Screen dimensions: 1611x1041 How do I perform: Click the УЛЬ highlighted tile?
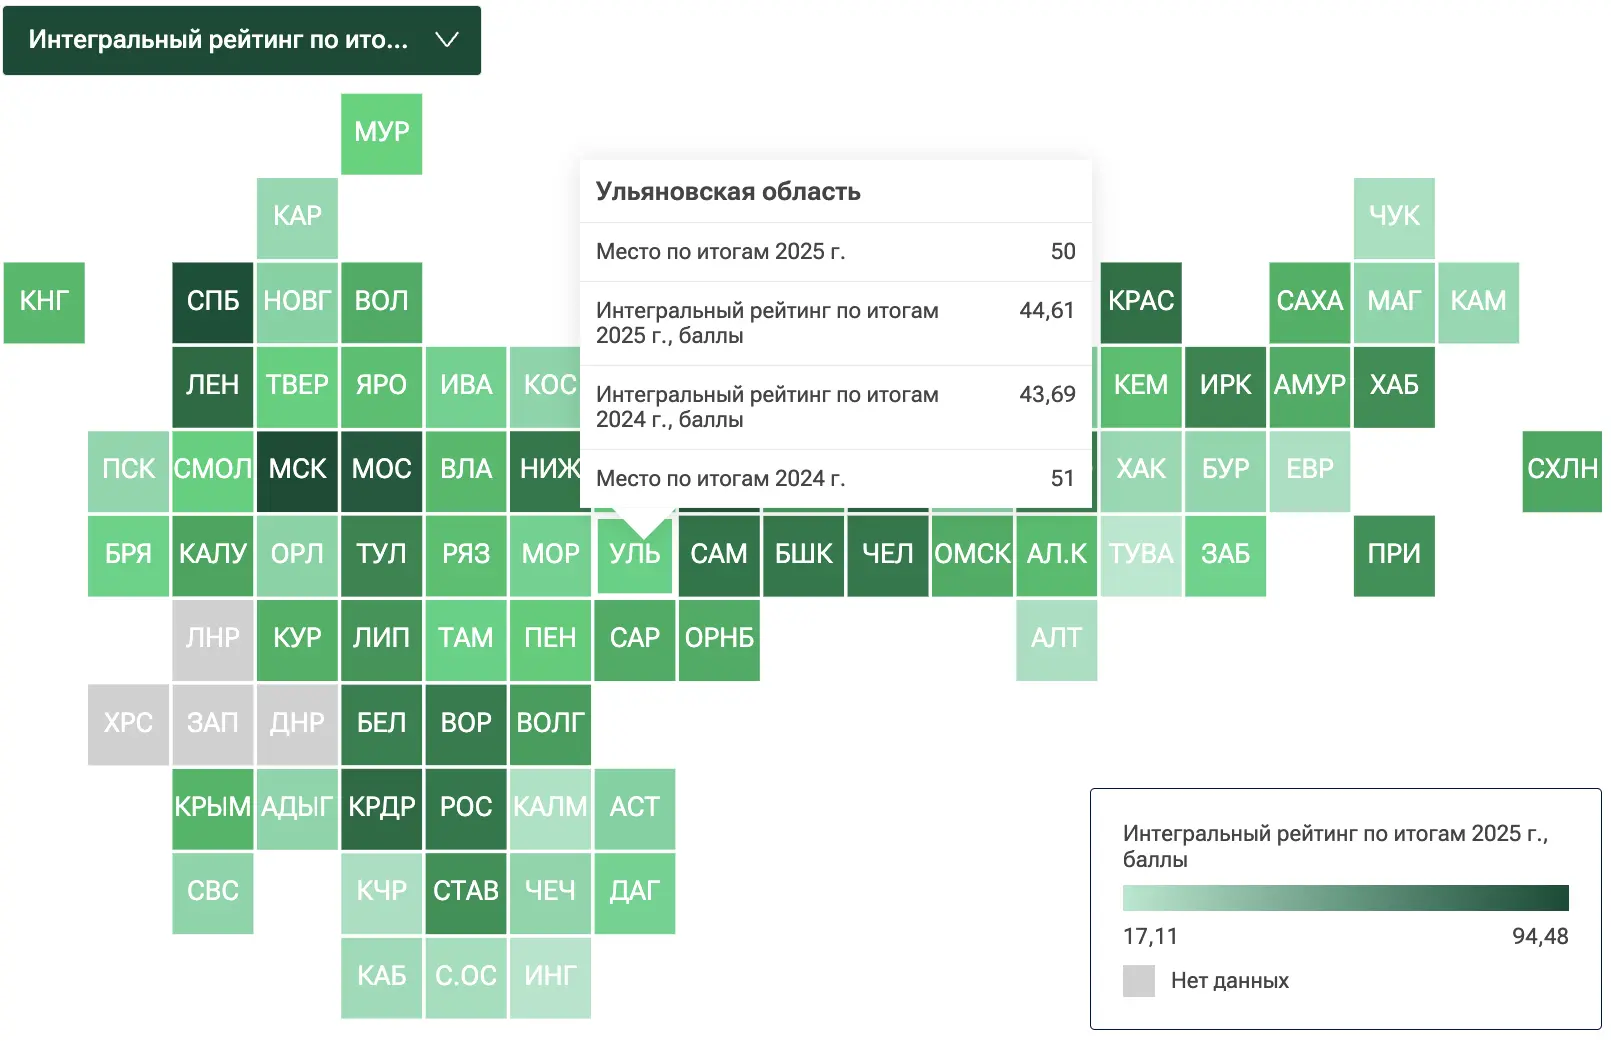click(634, 556)
